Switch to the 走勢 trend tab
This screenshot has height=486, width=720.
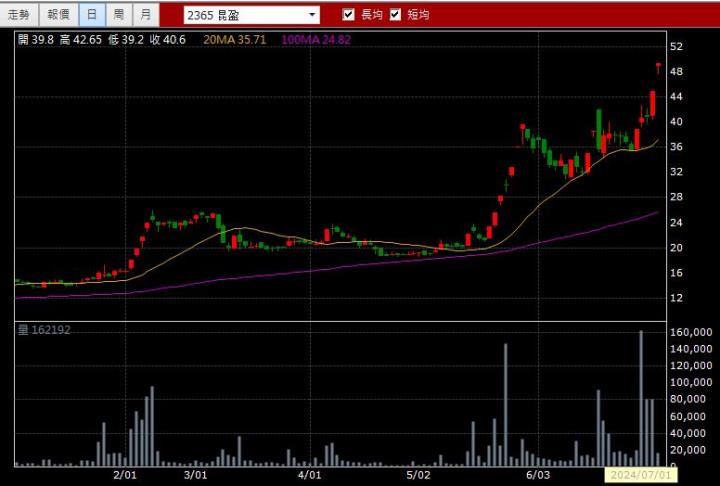pyautogui.click(x=19, y=15)
